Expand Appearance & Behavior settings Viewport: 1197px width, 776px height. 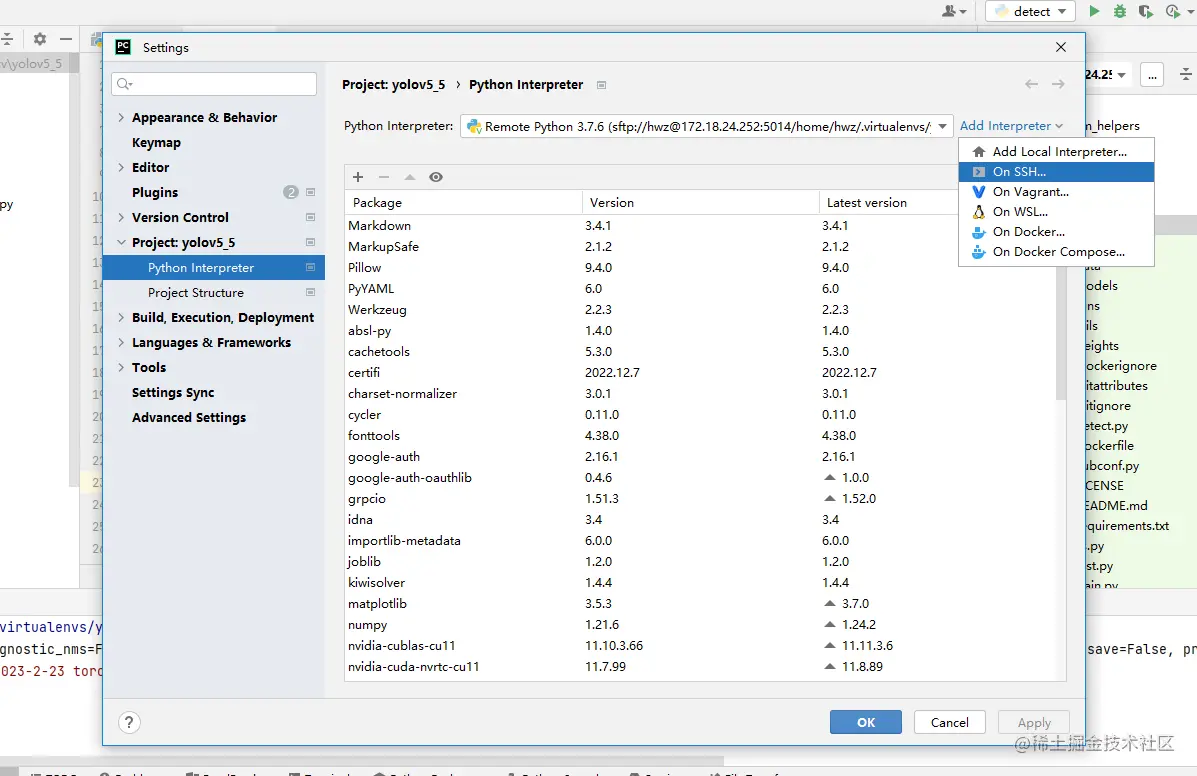pyautogui.click(x=121, y=118)
